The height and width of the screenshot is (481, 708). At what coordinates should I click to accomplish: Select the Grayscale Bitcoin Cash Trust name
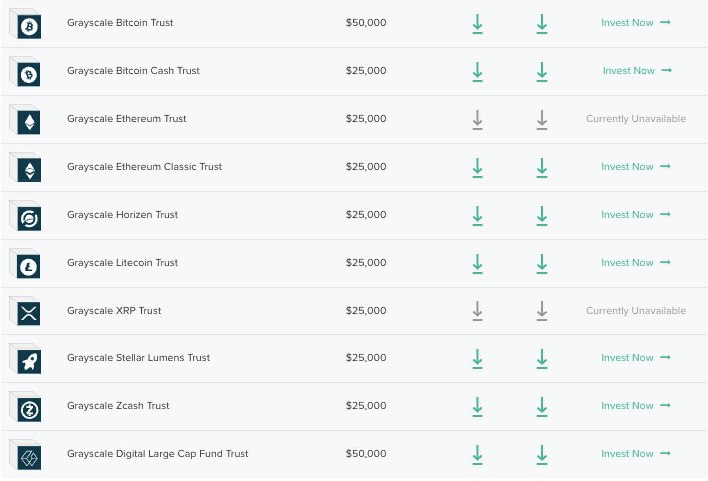point(133,71)
